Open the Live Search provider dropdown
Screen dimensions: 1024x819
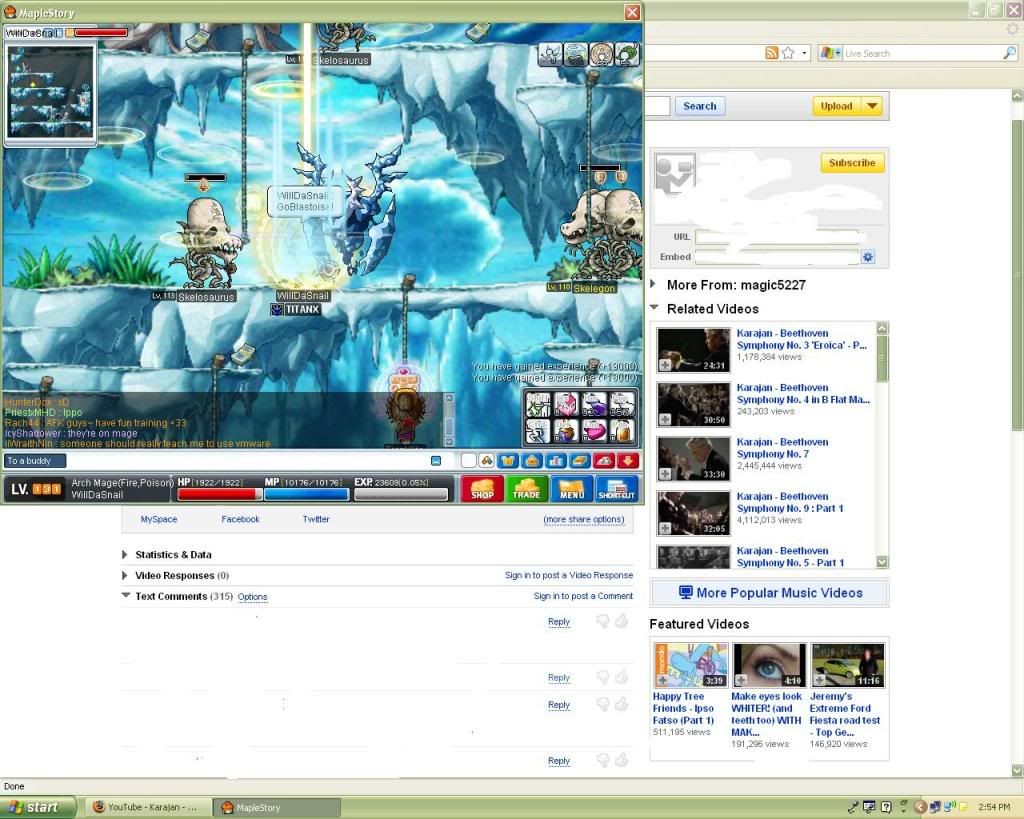tap(831, 53)
